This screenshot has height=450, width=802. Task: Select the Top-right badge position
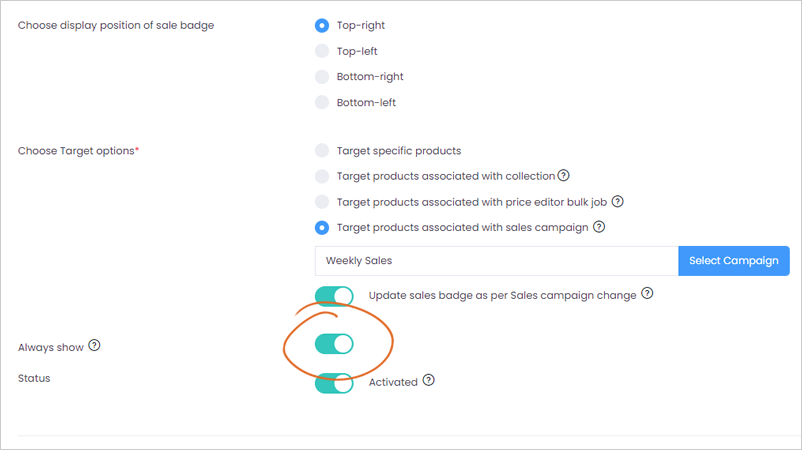[322, 25]
